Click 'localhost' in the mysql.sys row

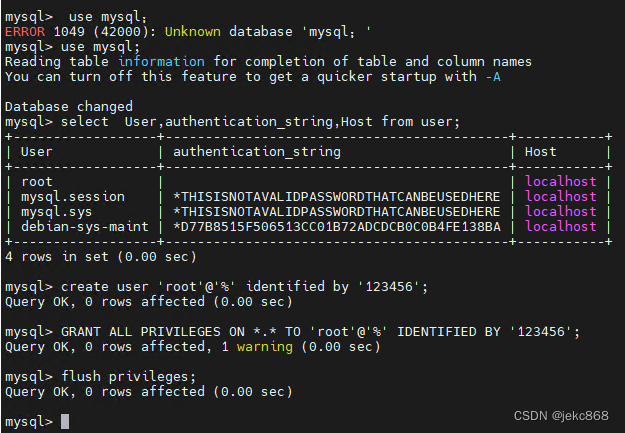[x=561, y=211]
